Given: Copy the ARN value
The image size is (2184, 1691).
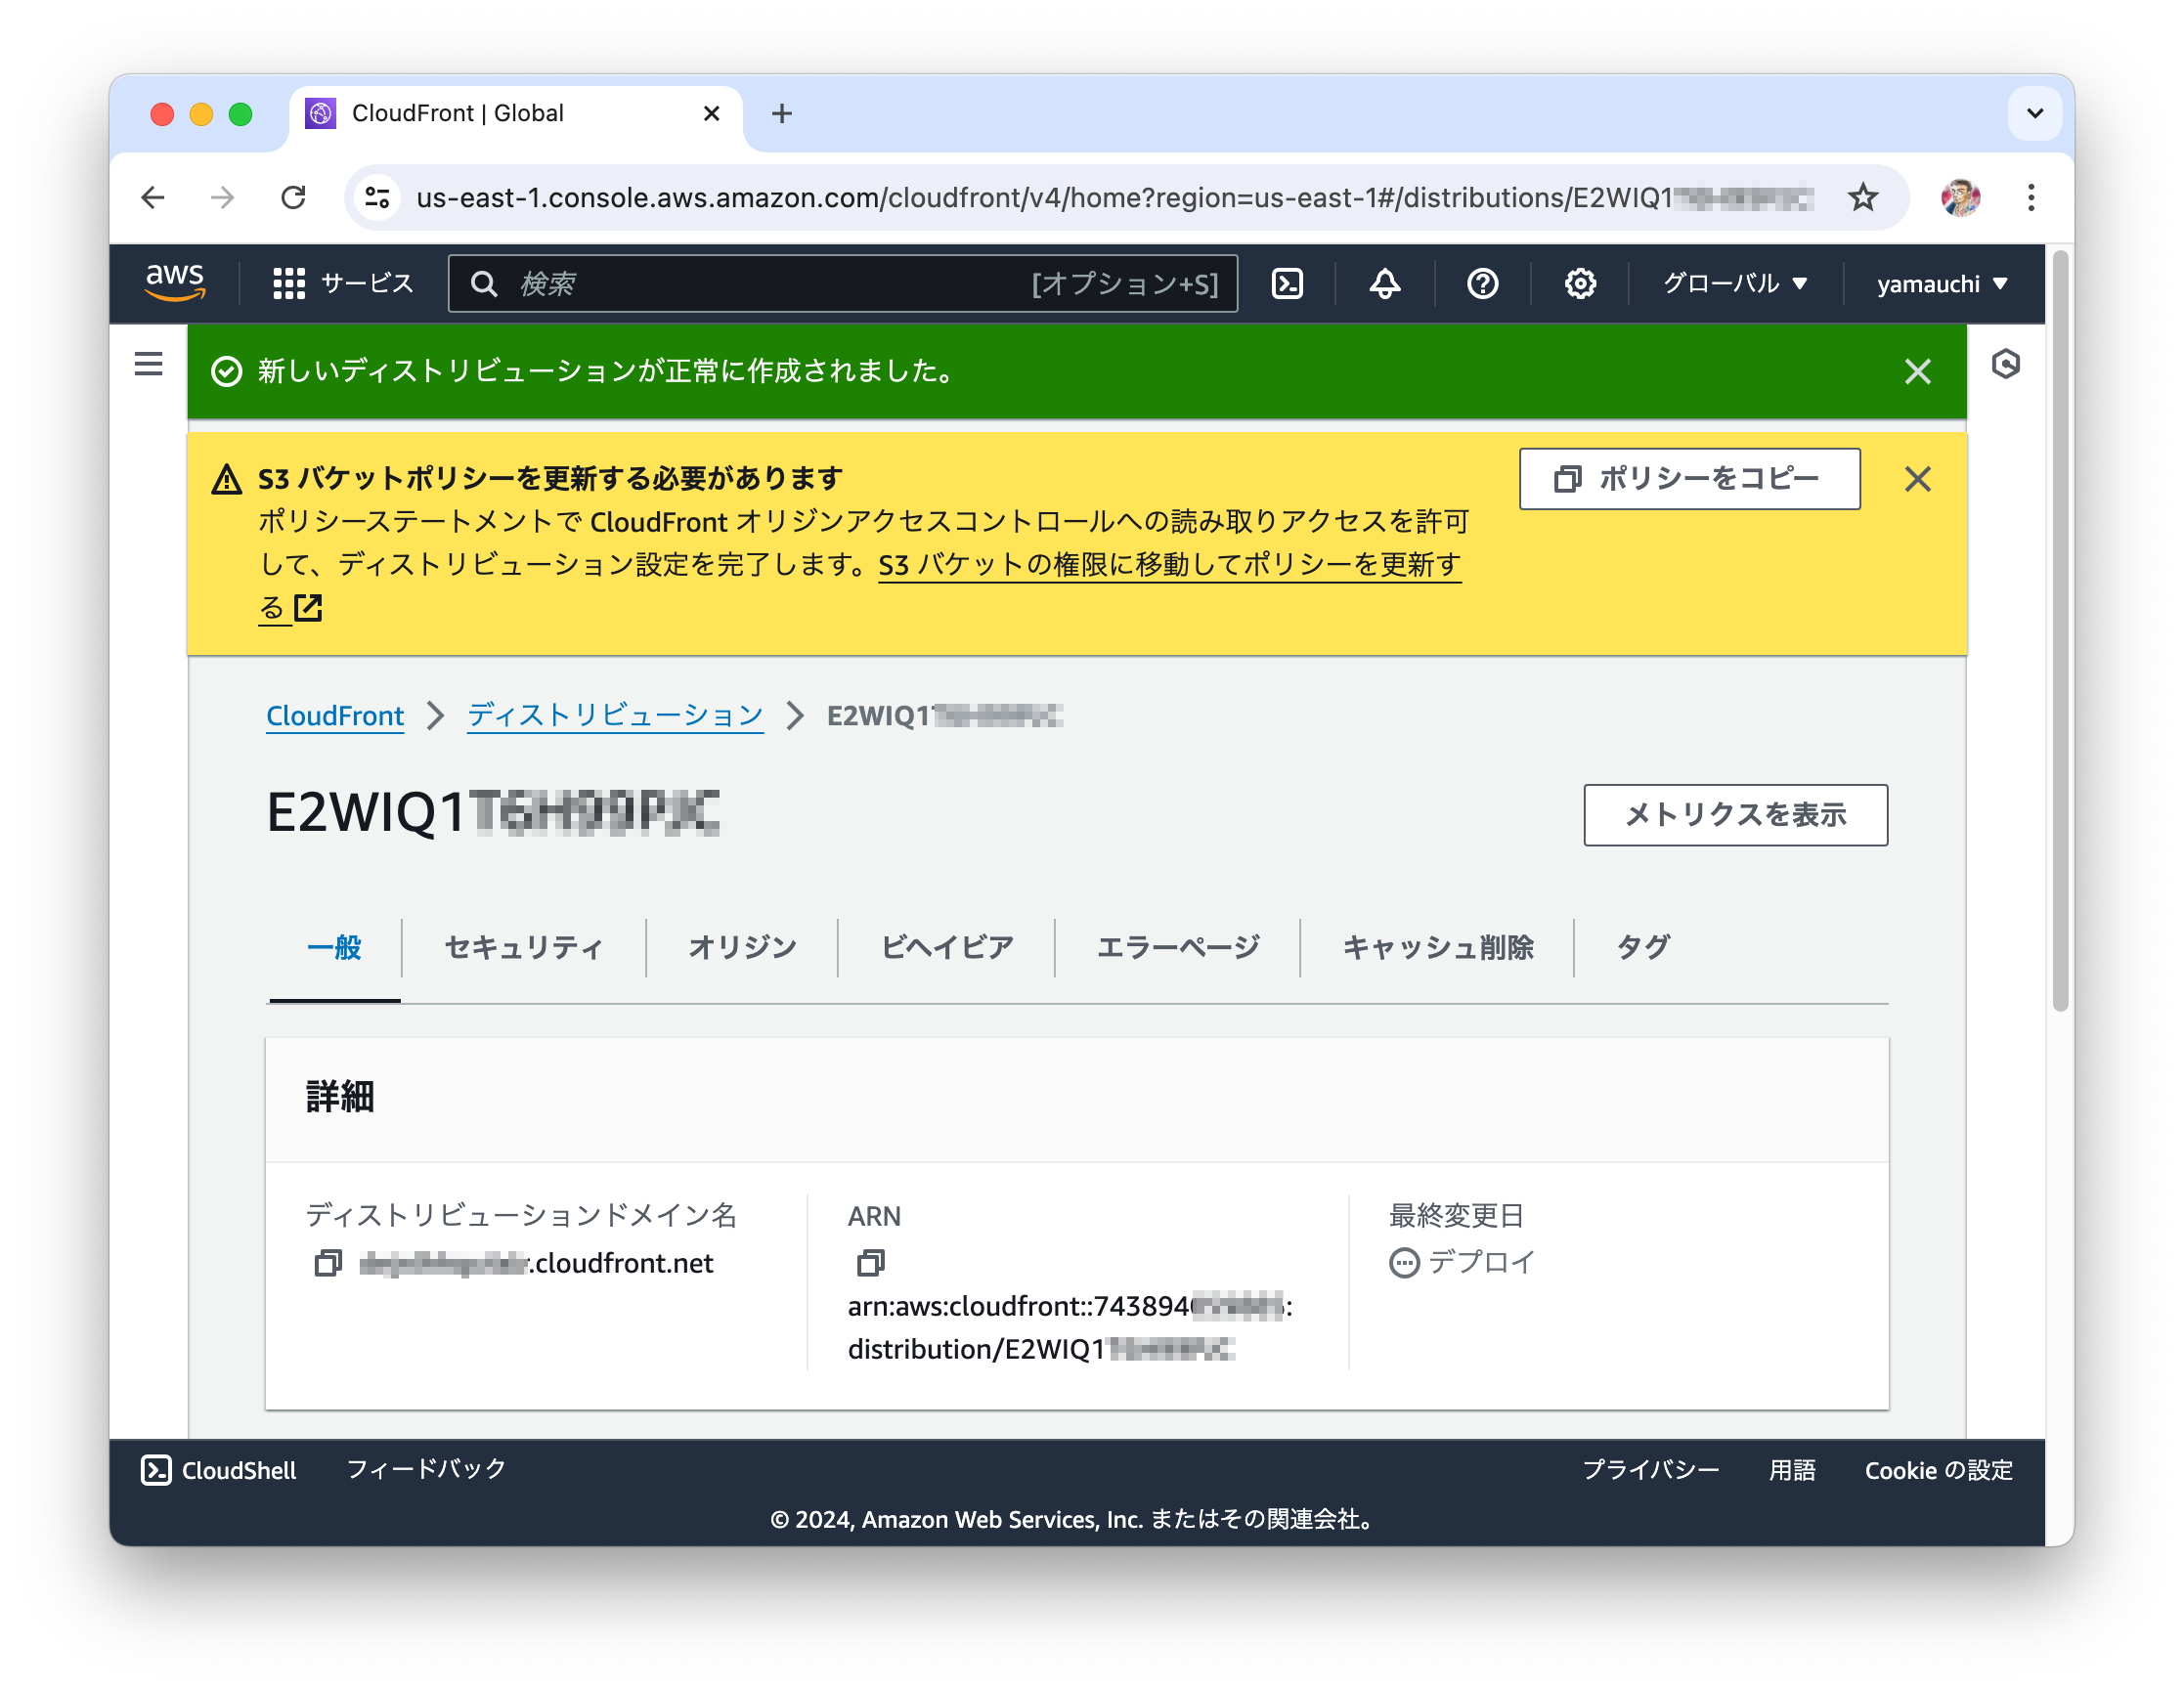Looking at the screenshot, I should click(870, 1263).
